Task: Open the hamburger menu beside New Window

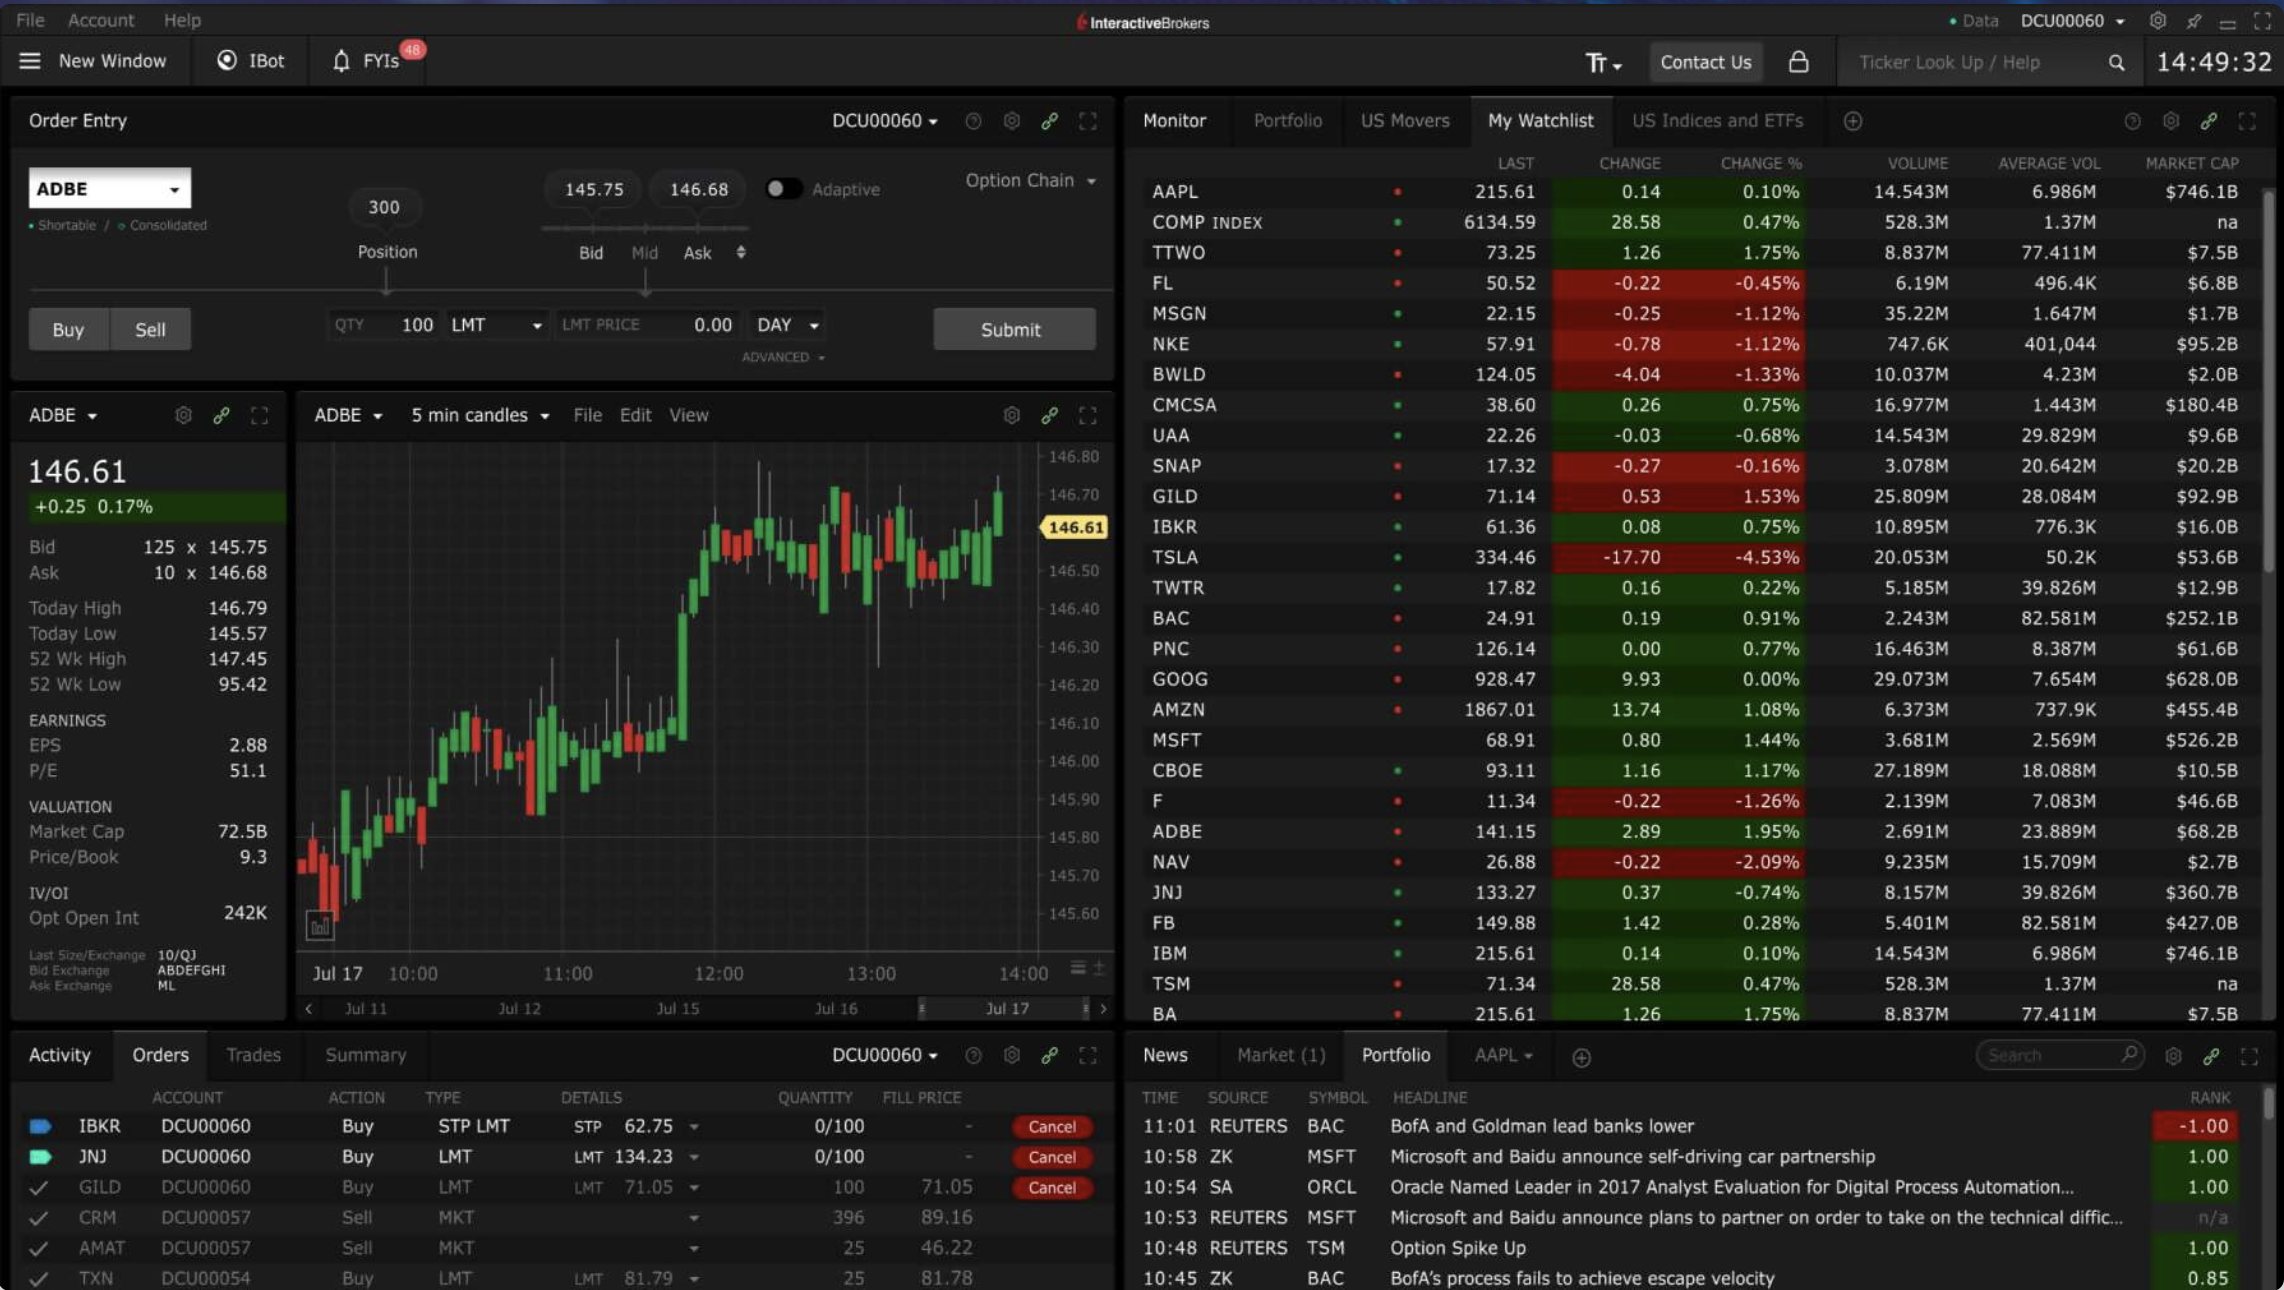Action: click(30, 61)
